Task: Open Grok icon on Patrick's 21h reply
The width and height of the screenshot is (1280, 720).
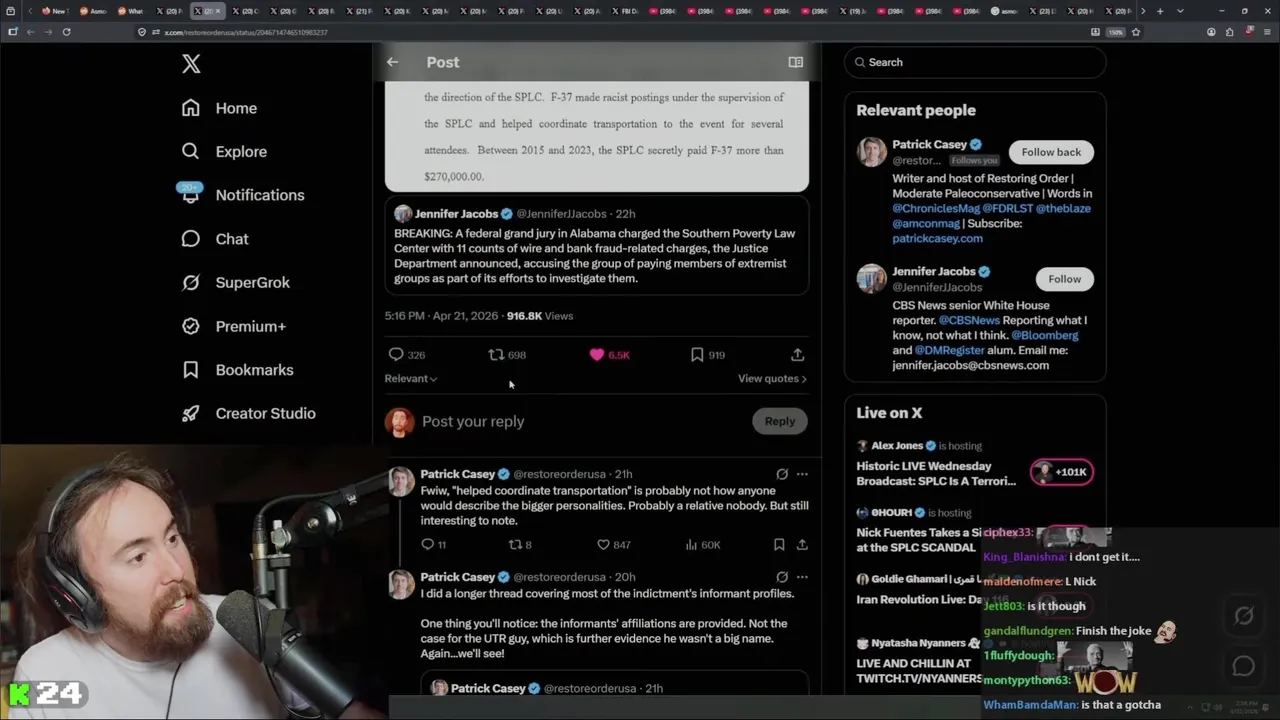Action: click(x=782, y=474)
